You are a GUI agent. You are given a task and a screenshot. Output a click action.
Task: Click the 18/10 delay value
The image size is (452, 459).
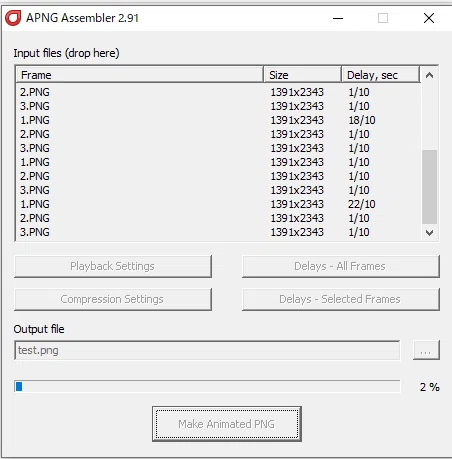362,120
